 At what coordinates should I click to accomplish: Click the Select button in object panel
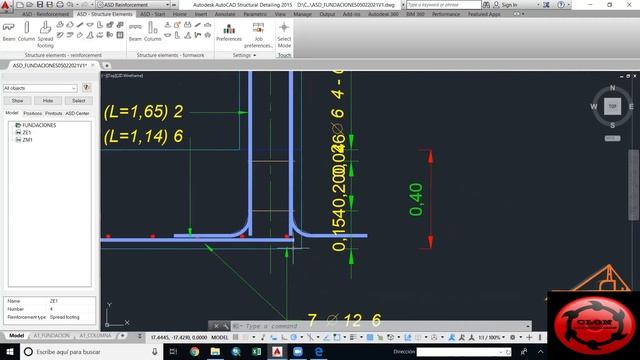pos(78,100)
